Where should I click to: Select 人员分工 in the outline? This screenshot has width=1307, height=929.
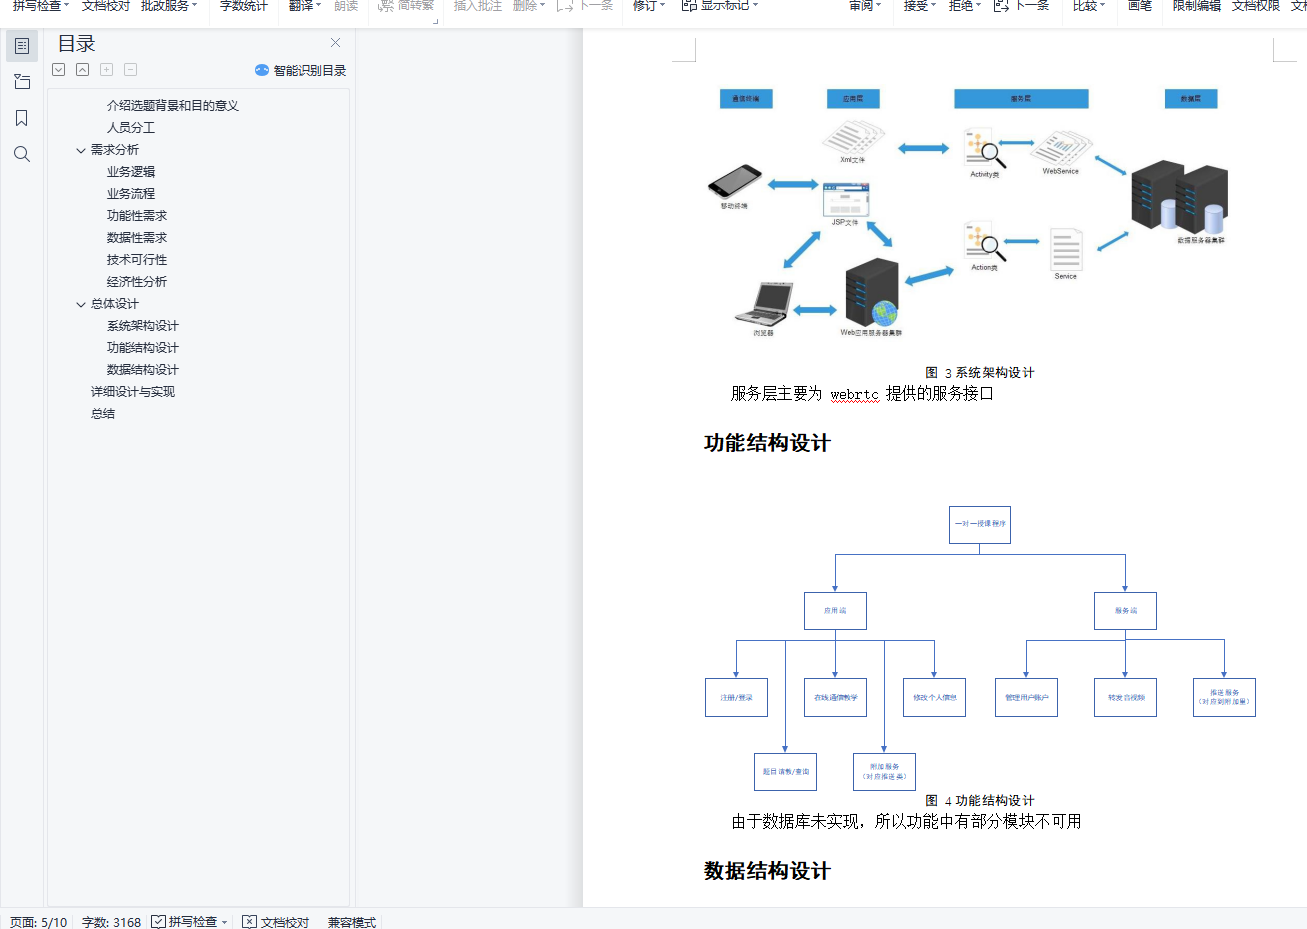tap(131, 127)
